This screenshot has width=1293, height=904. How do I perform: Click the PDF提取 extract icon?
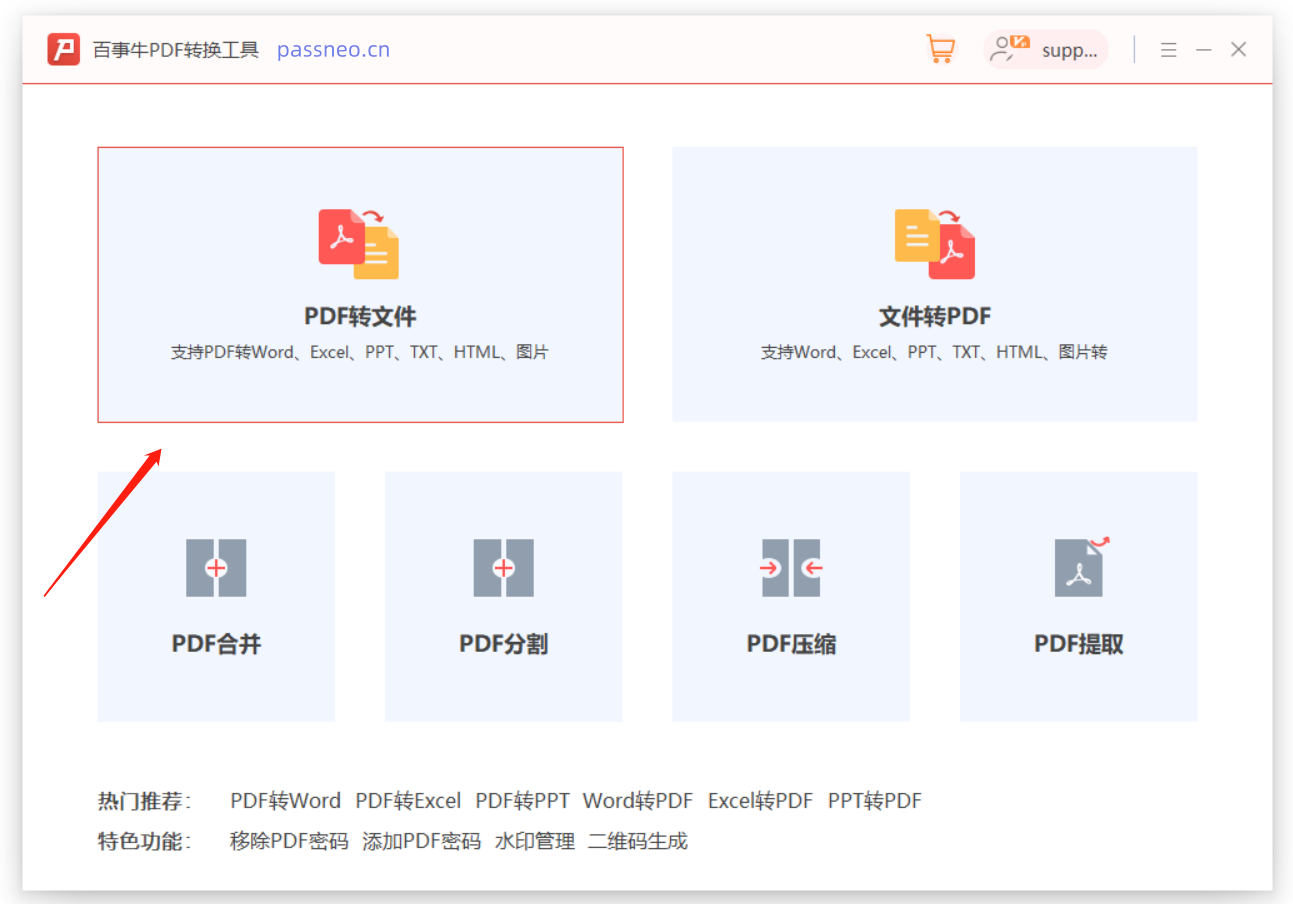coord(1080,567)
